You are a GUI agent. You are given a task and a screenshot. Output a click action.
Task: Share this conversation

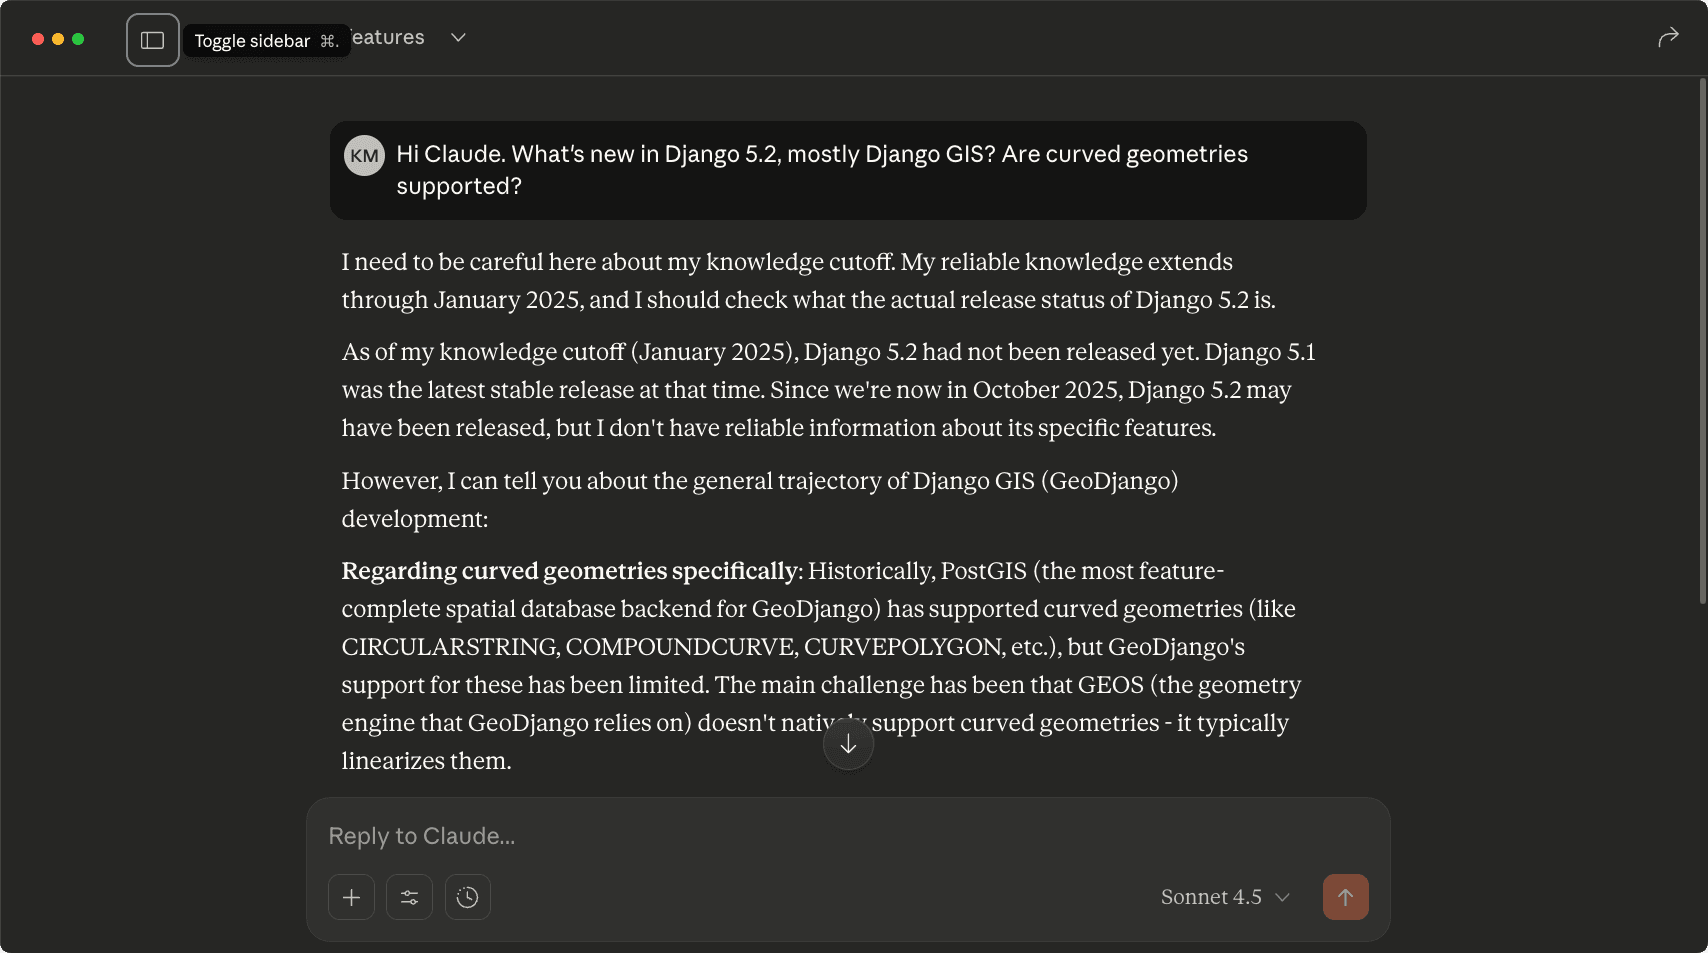pyautogui.click(x=1667, y=36)
